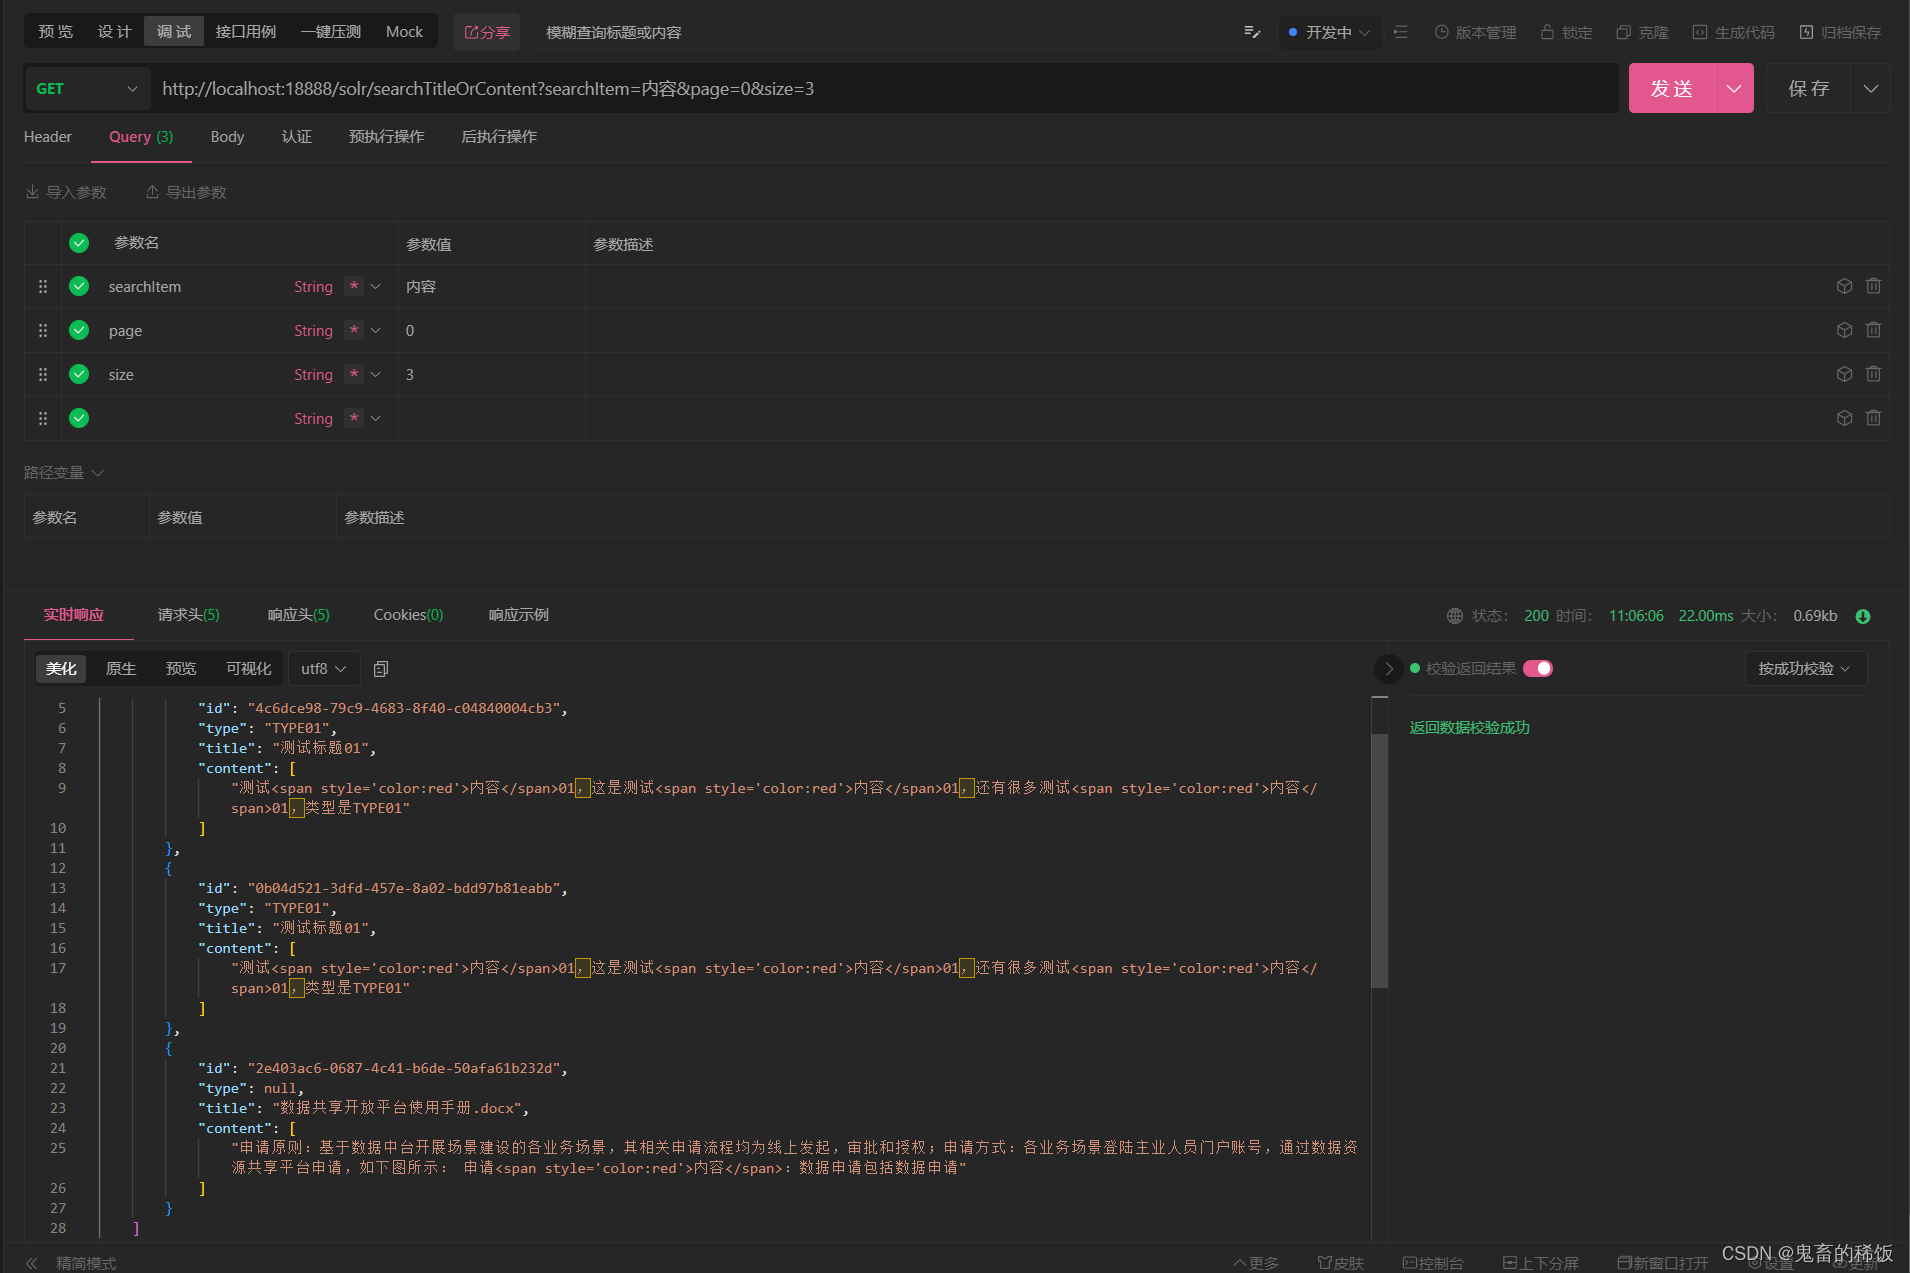Image resolution: width=1910 pixels, height=1273 pixels.
Task: Uncheck the page parameter checkbox
Action: (79, 330)
